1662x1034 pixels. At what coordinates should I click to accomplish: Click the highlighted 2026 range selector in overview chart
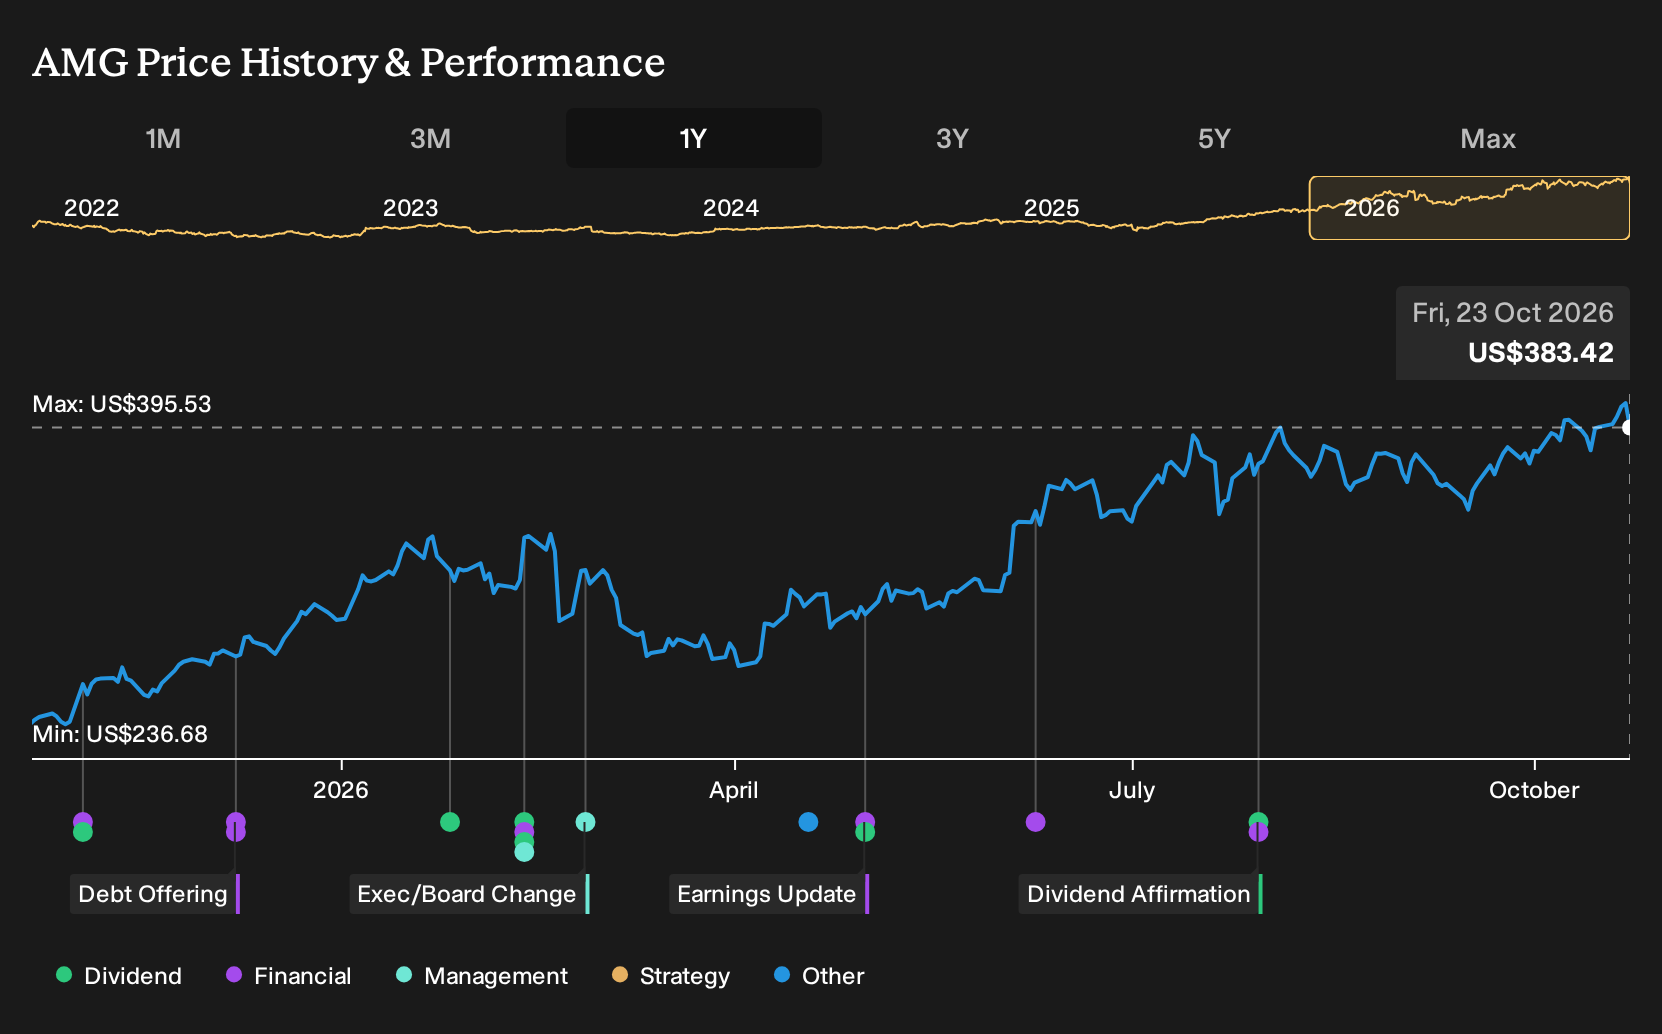click(x=1469, y=208)
